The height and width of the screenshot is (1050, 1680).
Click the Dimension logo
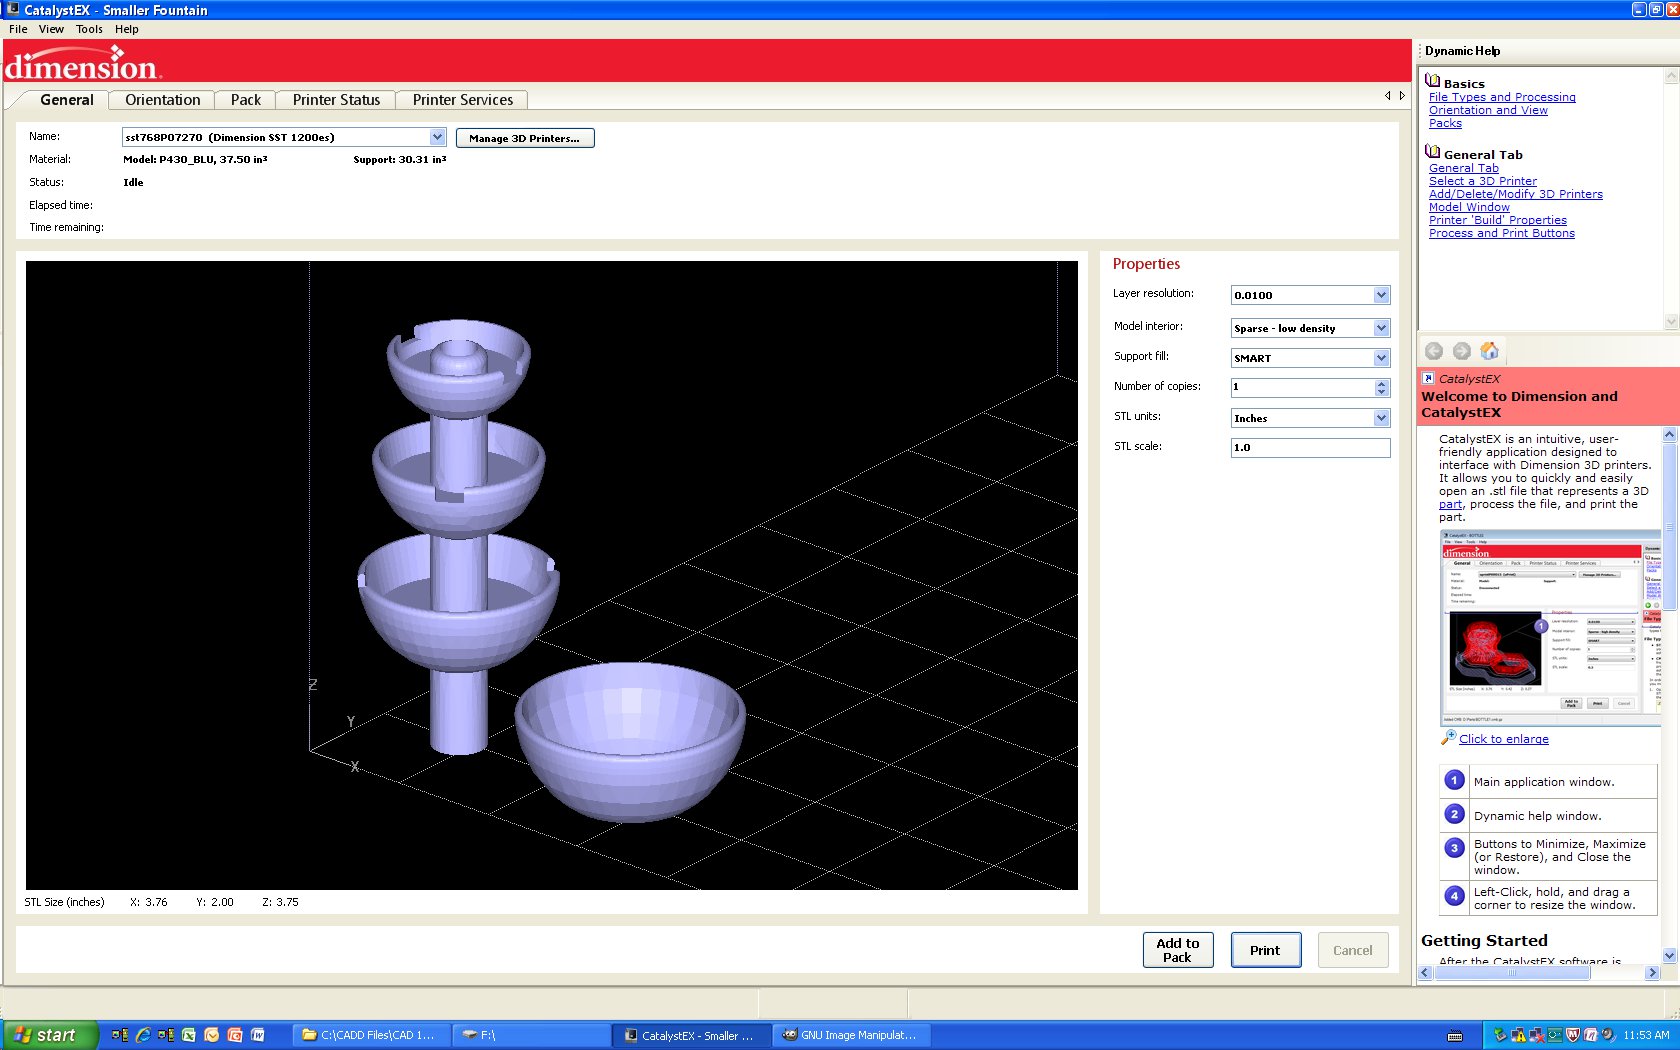[x=82, y=63]
